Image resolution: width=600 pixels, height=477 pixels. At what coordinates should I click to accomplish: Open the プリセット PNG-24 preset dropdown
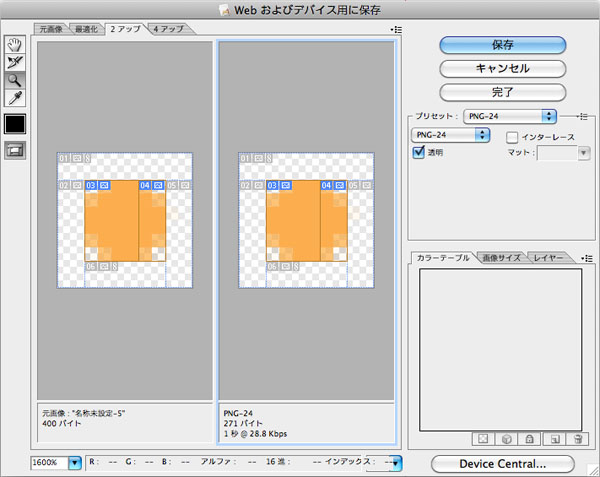pos(508,116)
